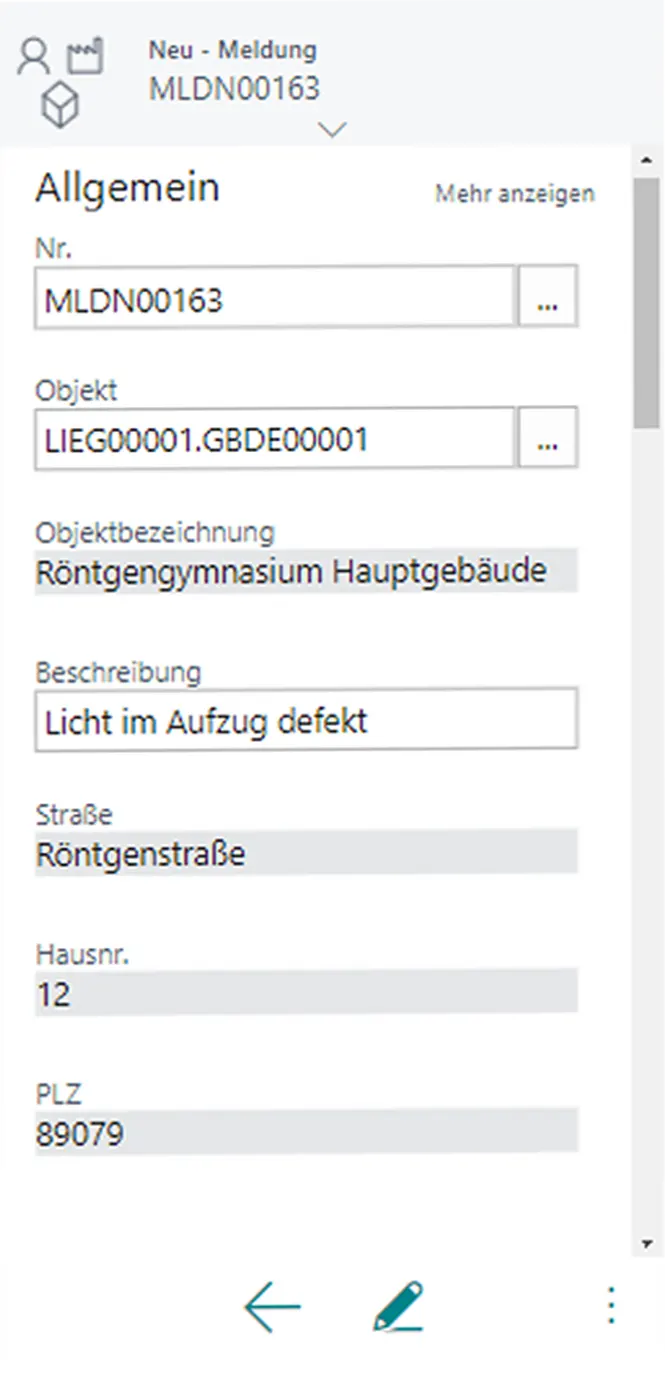Viewport: 665px width, 1378px height.
Task: Open edit mode via pencil icon
Action: 398,1306
